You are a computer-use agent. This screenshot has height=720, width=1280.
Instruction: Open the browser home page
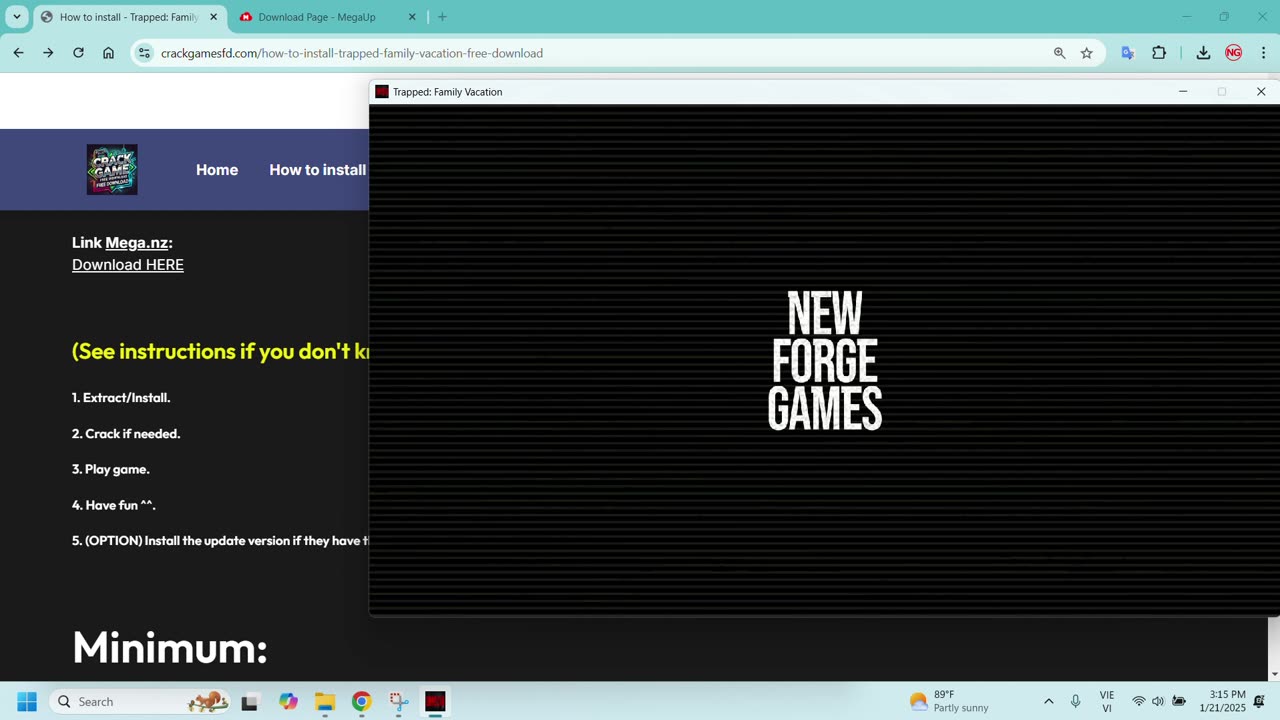coord(108,53)
